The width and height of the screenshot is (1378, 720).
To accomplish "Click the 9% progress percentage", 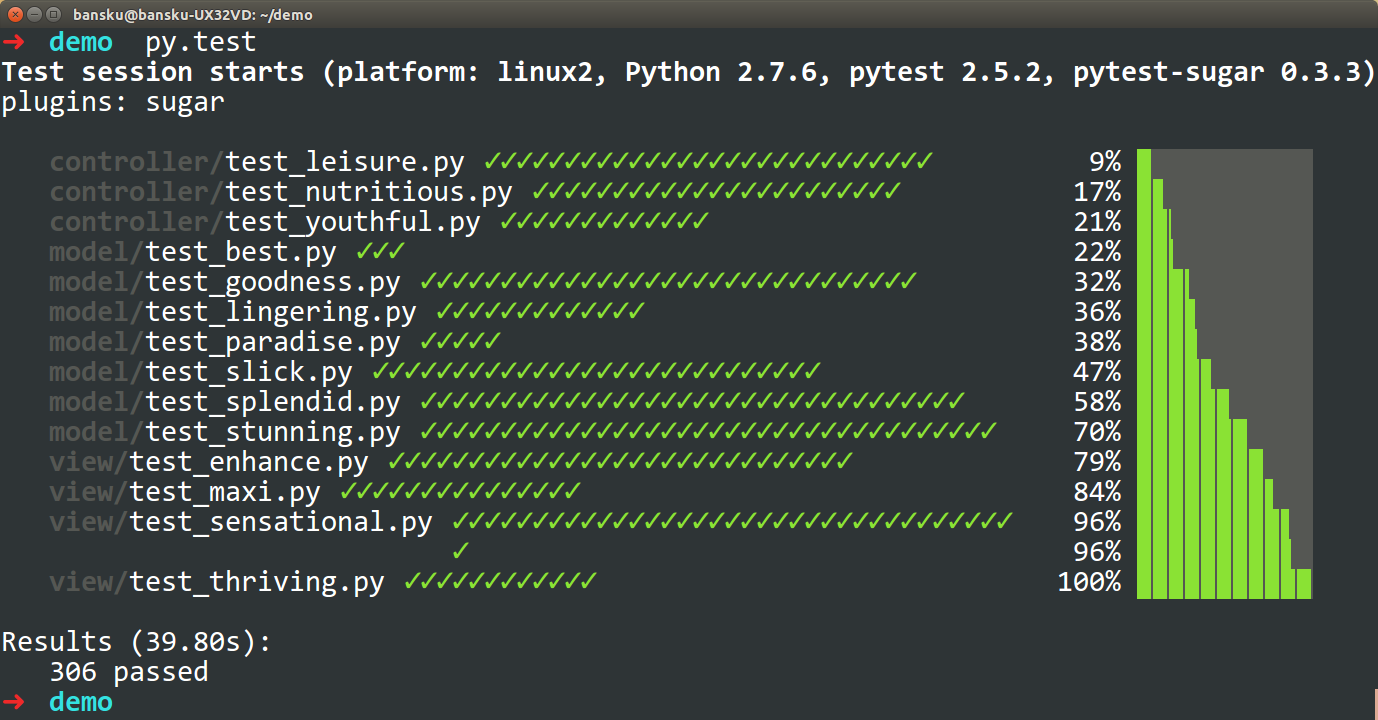I will pos(1105,162).
